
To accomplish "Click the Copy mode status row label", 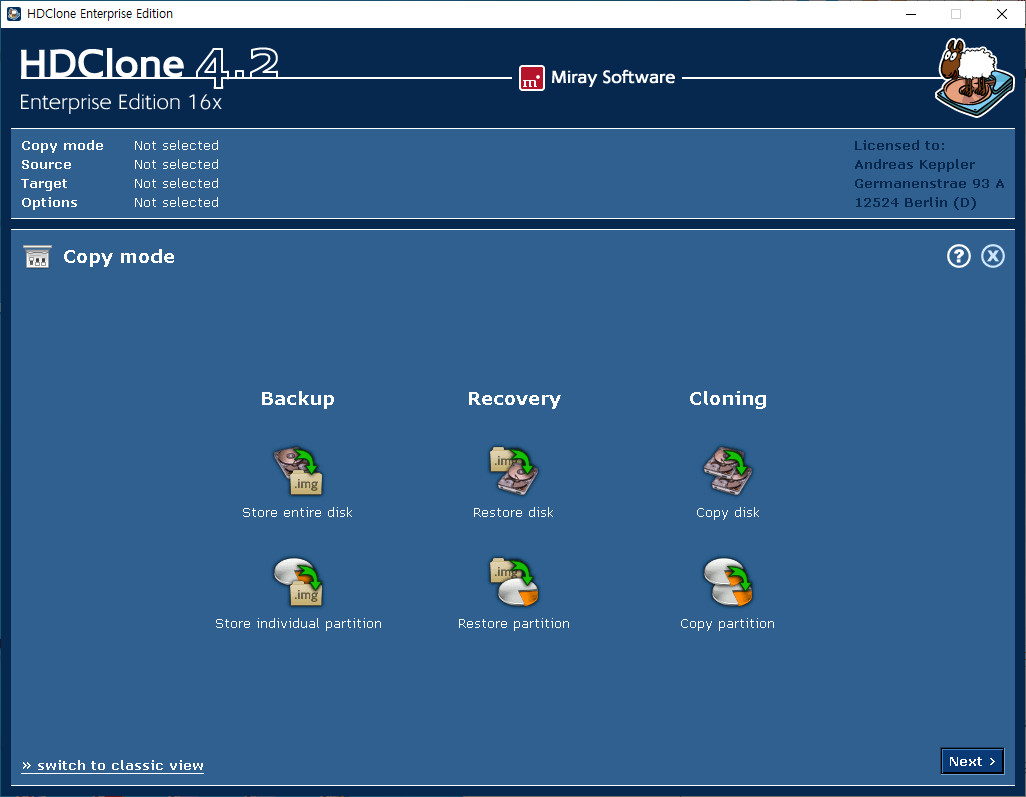I will (62, 146).
